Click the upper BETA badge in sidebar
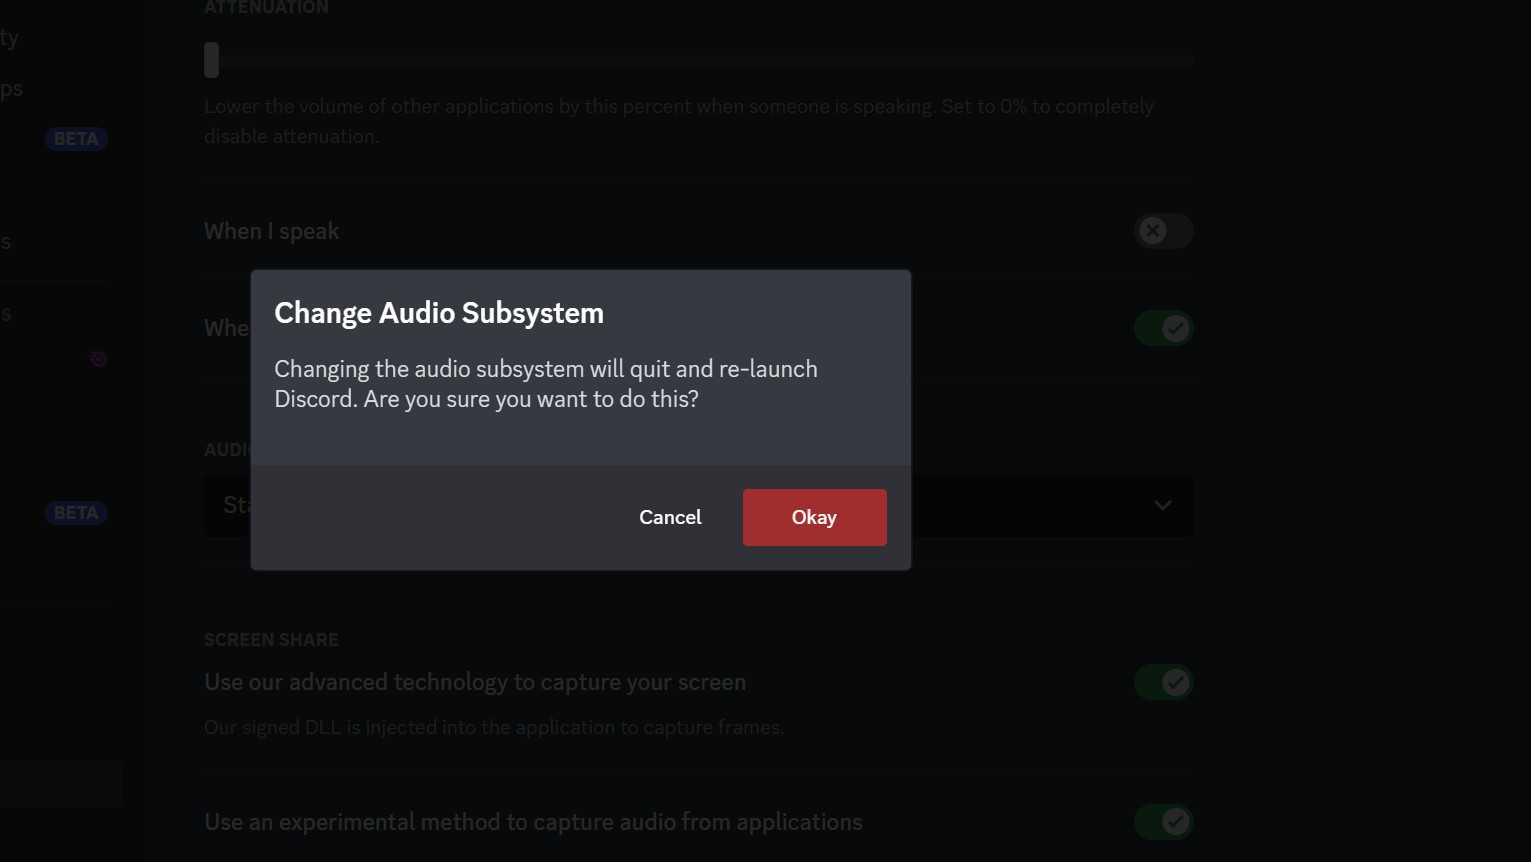 [76, 139]
